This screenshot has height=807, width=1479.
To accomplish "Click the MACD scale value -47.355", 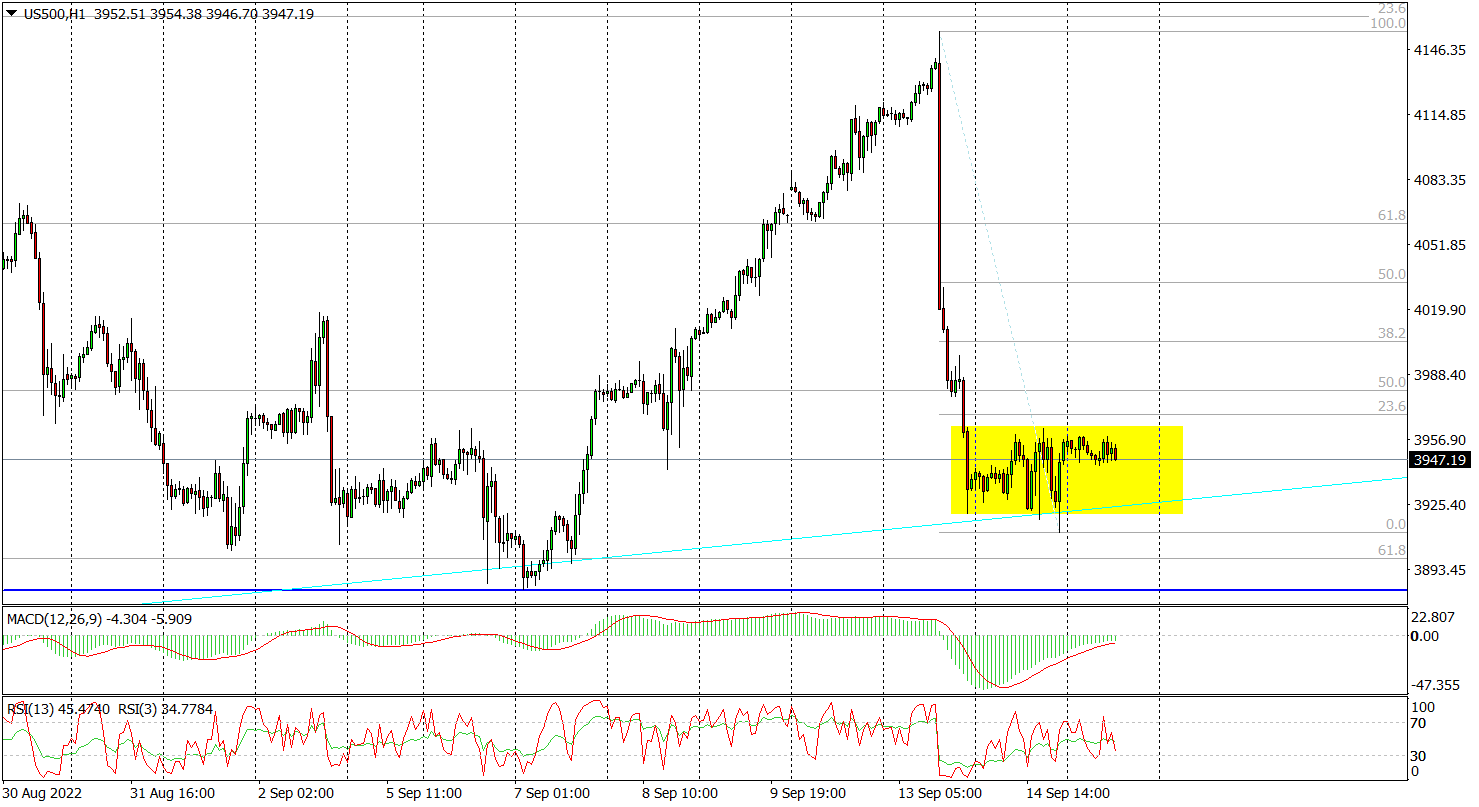I will 1437,685.
